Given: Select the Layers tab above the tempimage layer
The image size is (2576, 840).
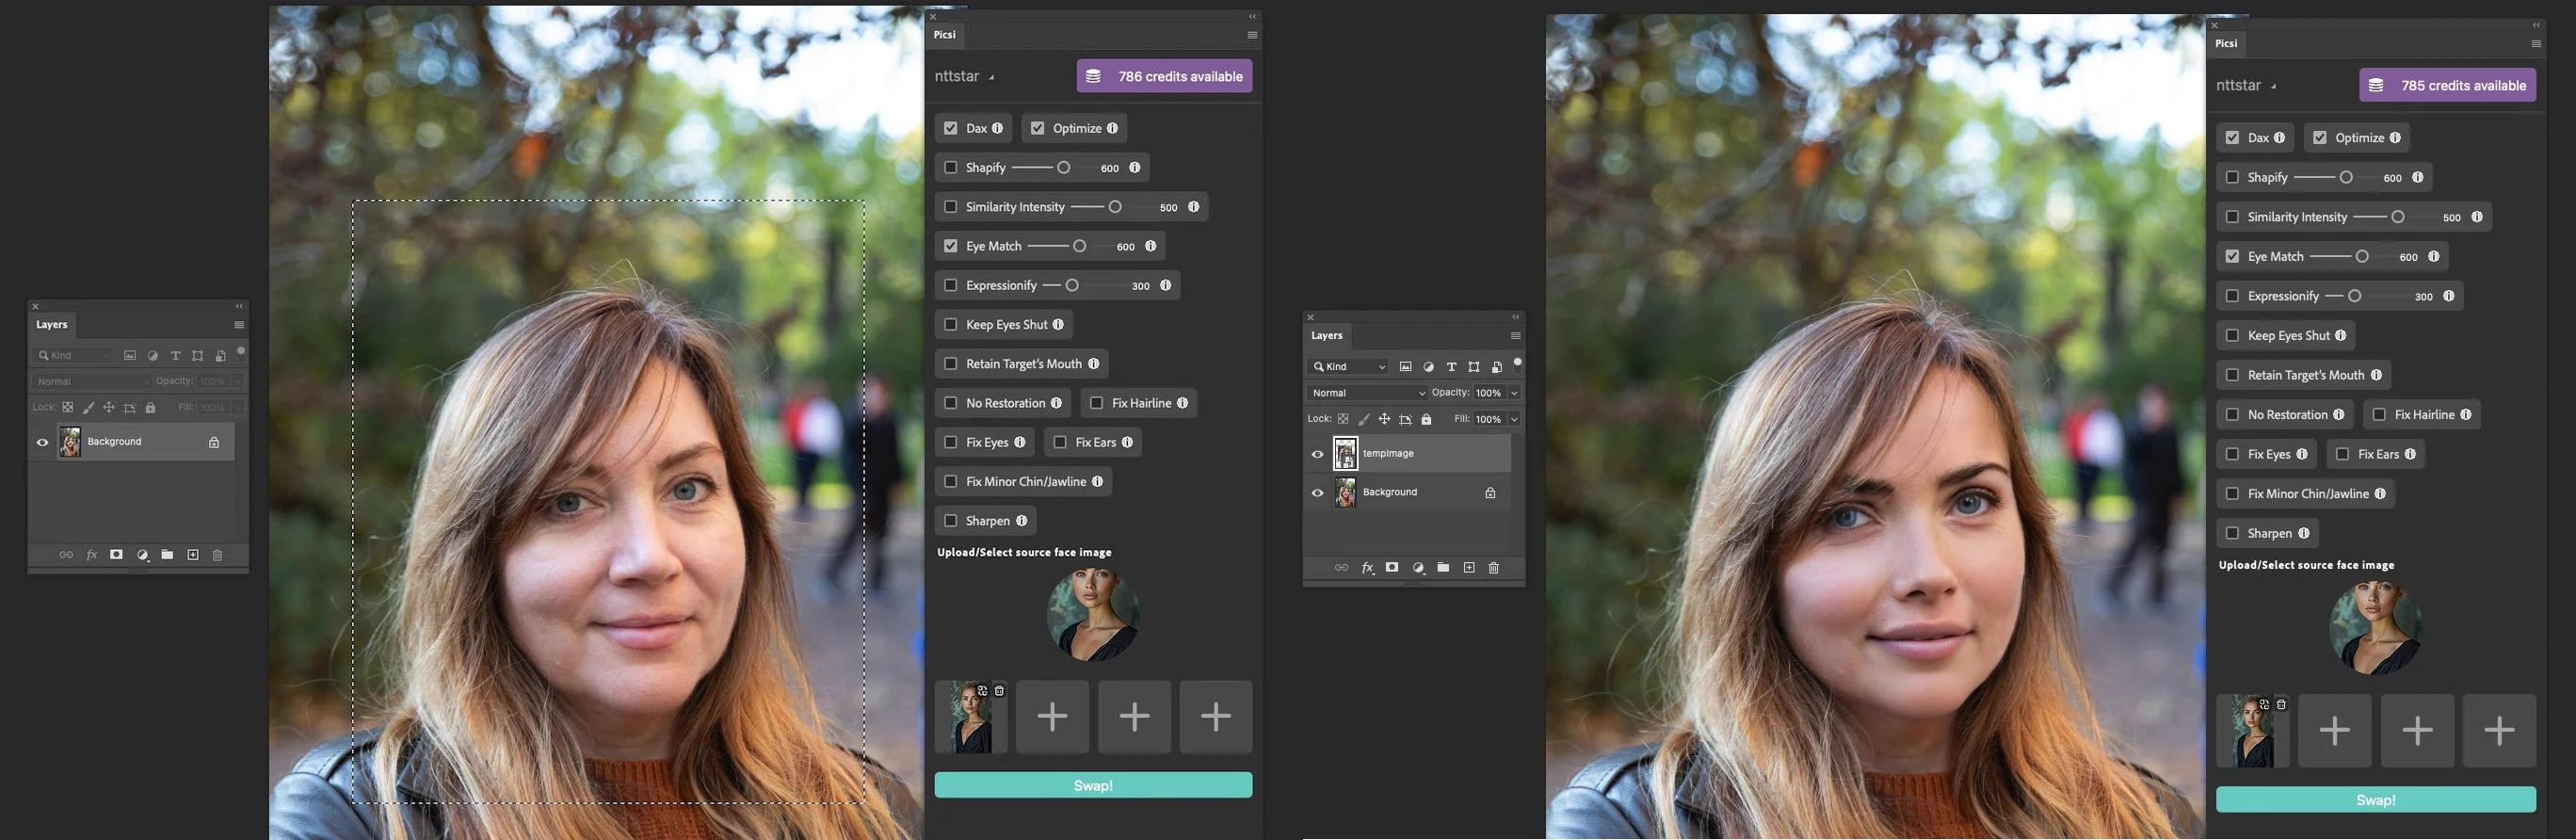Looking at the screenshot, I should (x=1326, y=336).
